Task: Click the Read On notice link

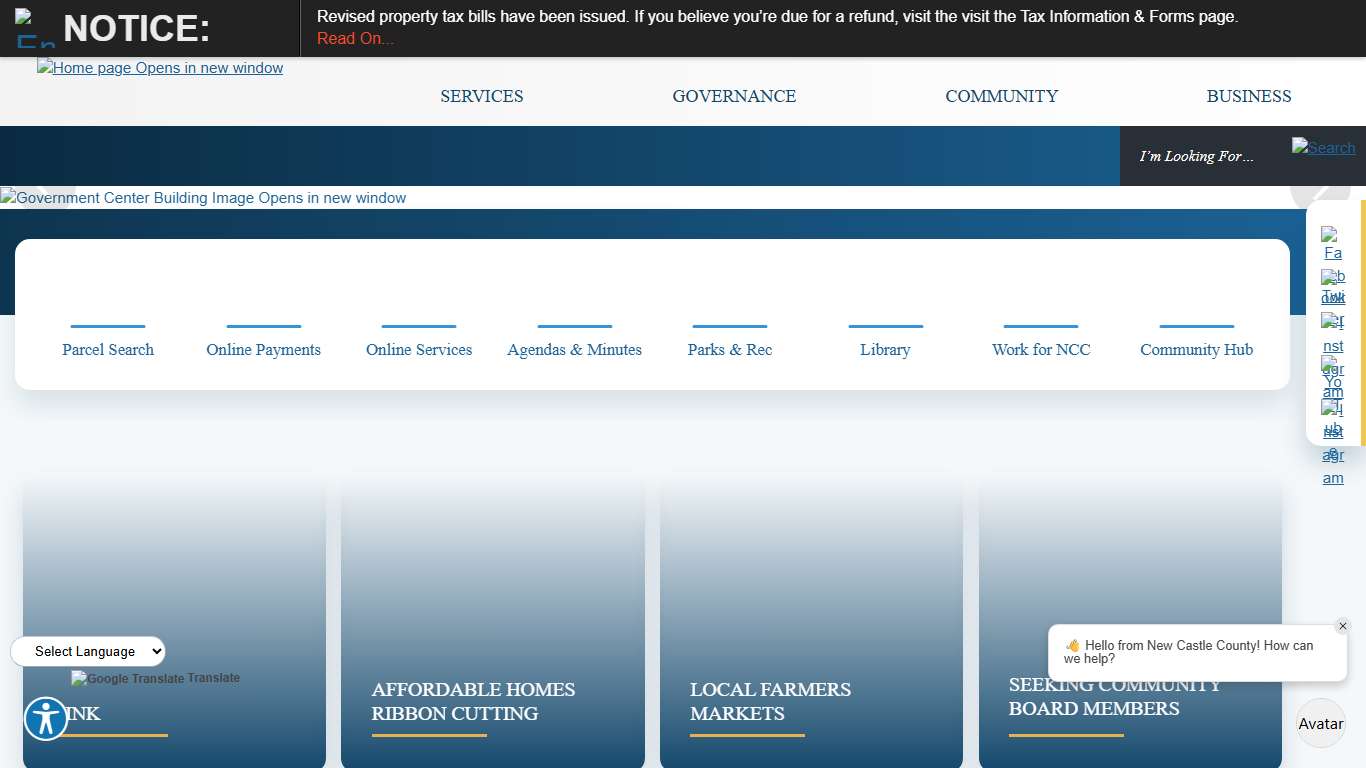Action: coord(355,38)
